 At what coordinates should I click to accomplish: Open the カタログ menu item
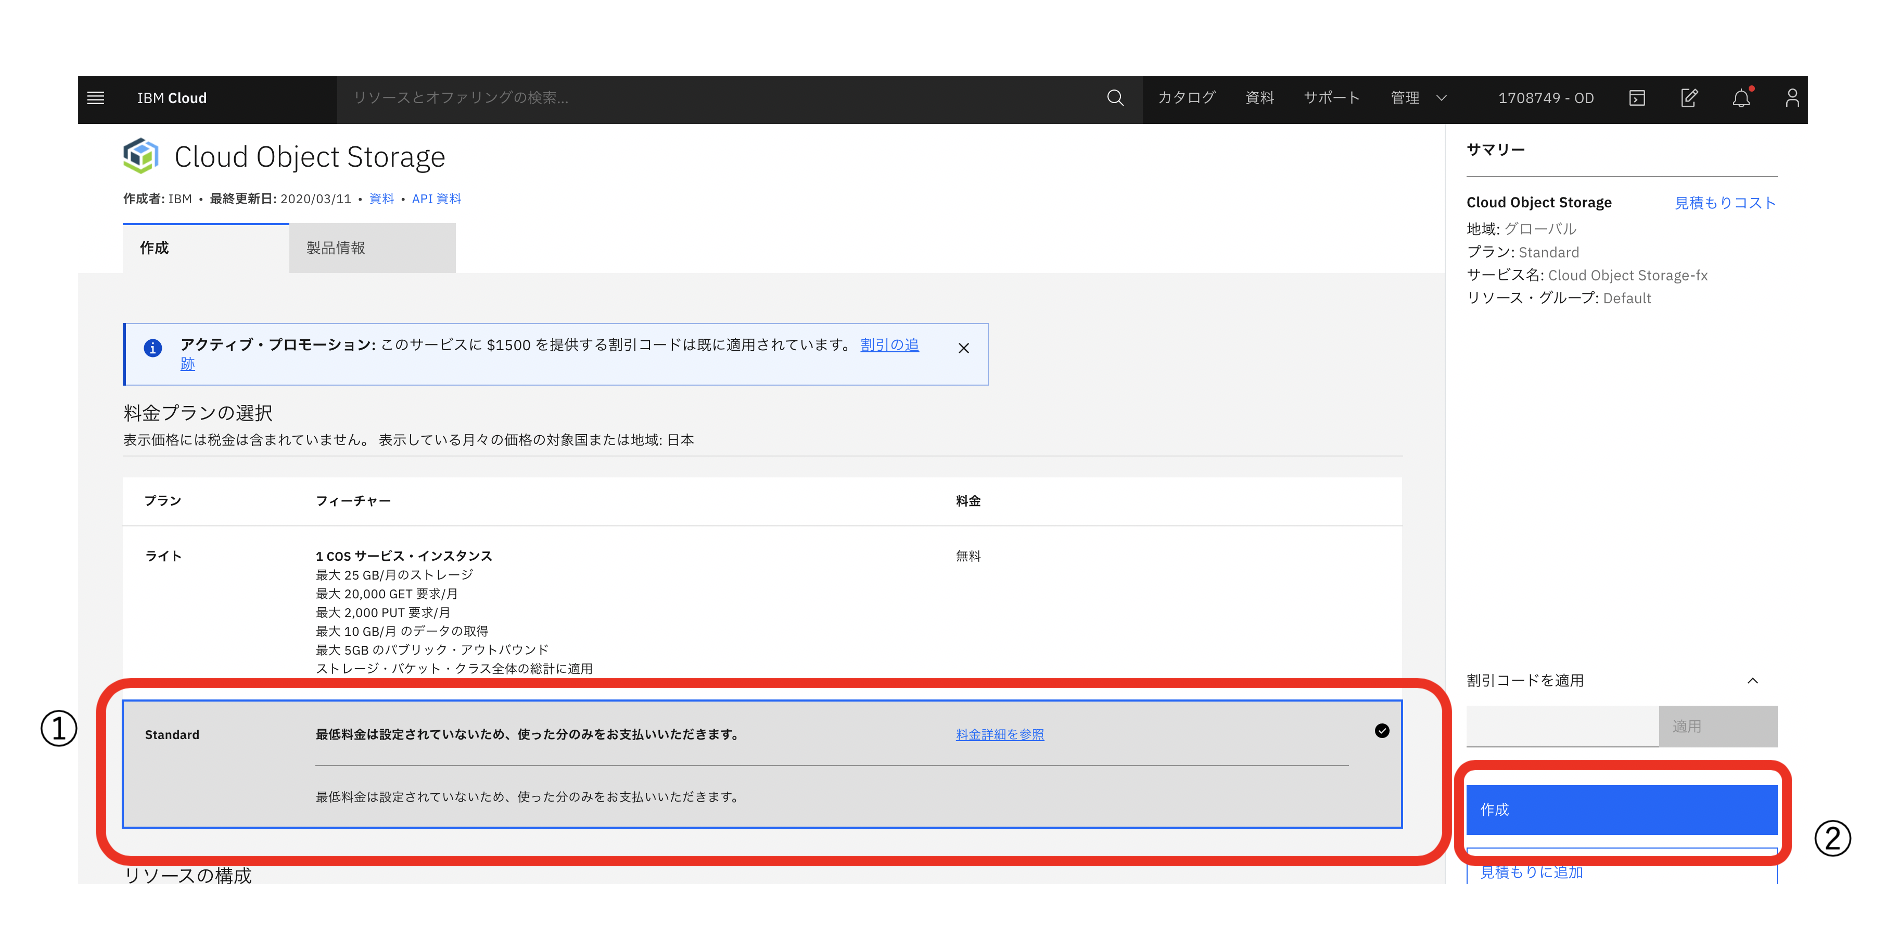[1187, 98]
